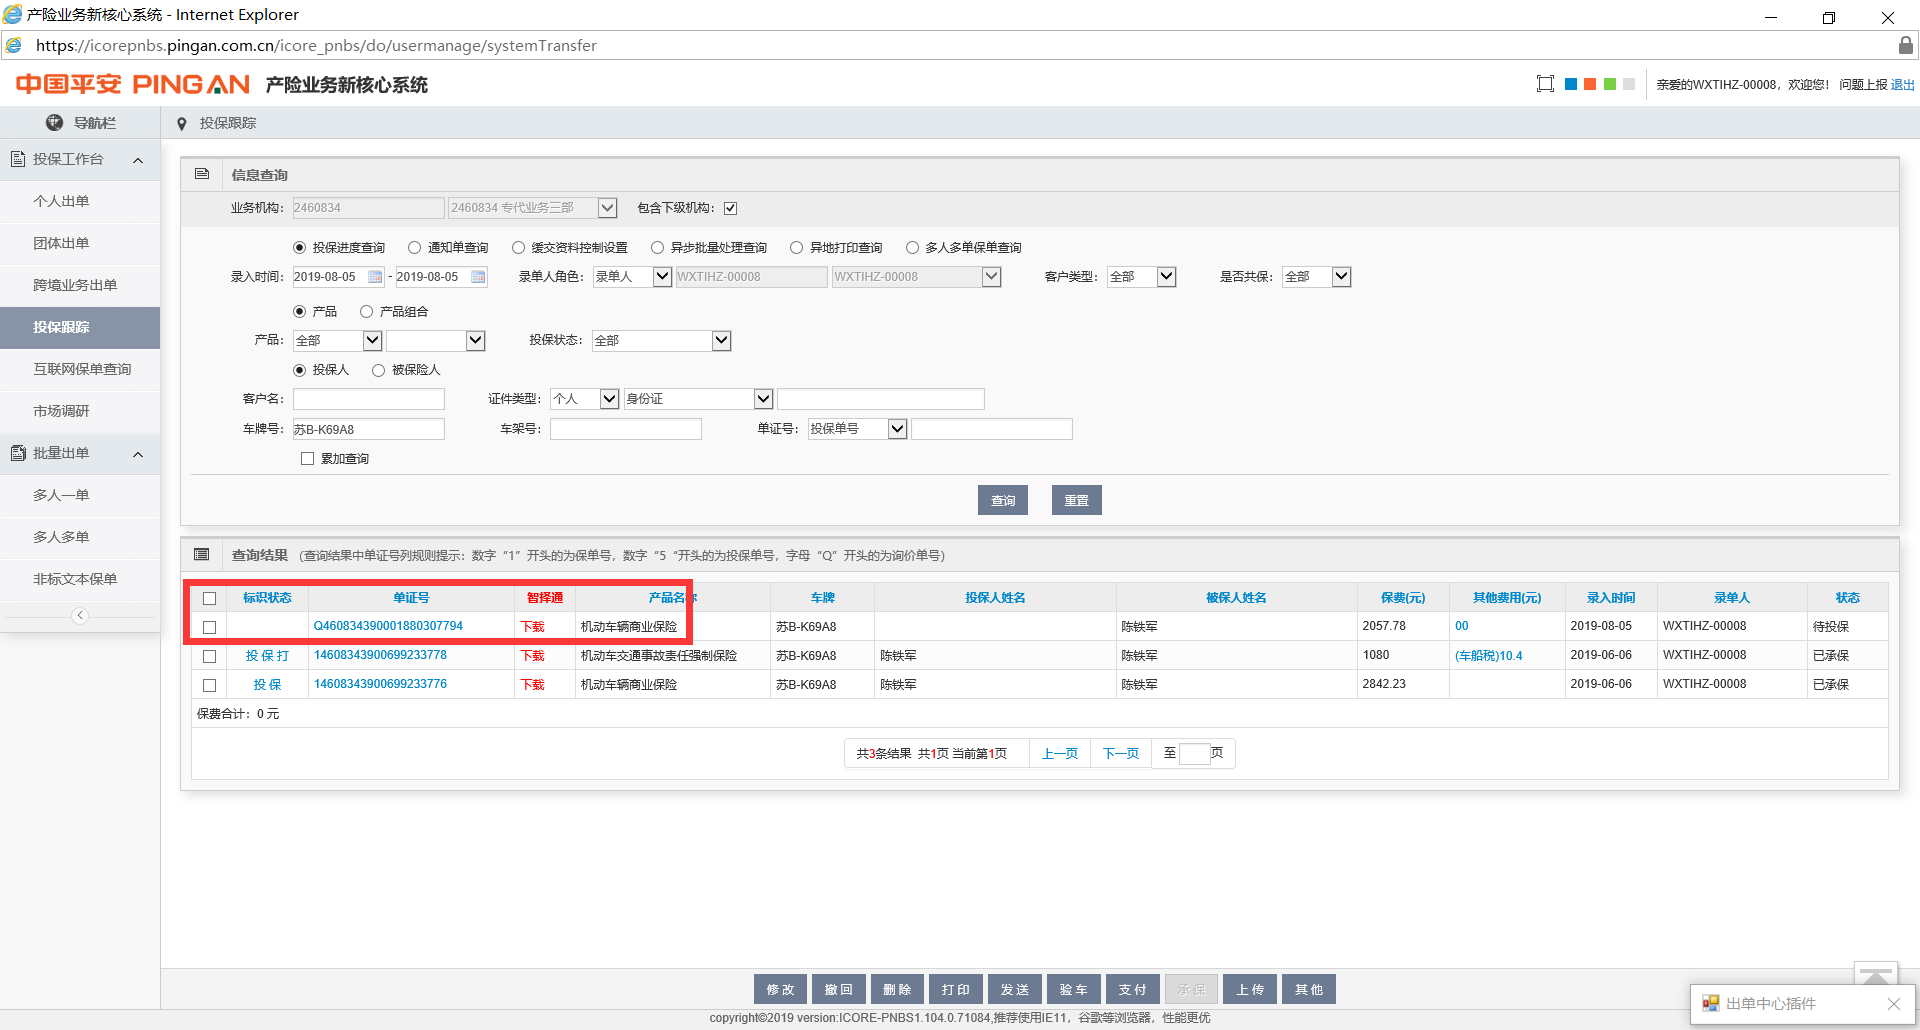This screenshot has width=1920, height=1030.
Task: Click the 查询 search button
Action: pos(1003,500)
